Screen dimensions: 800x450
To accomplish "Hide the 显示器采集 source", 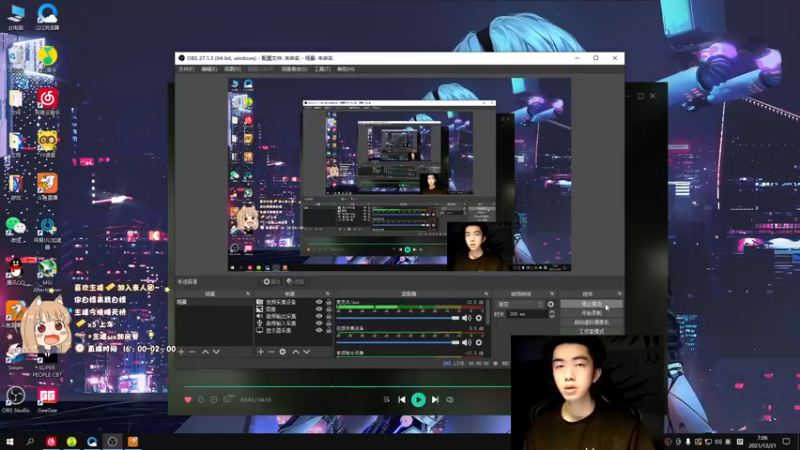I will tap(319, 330).
